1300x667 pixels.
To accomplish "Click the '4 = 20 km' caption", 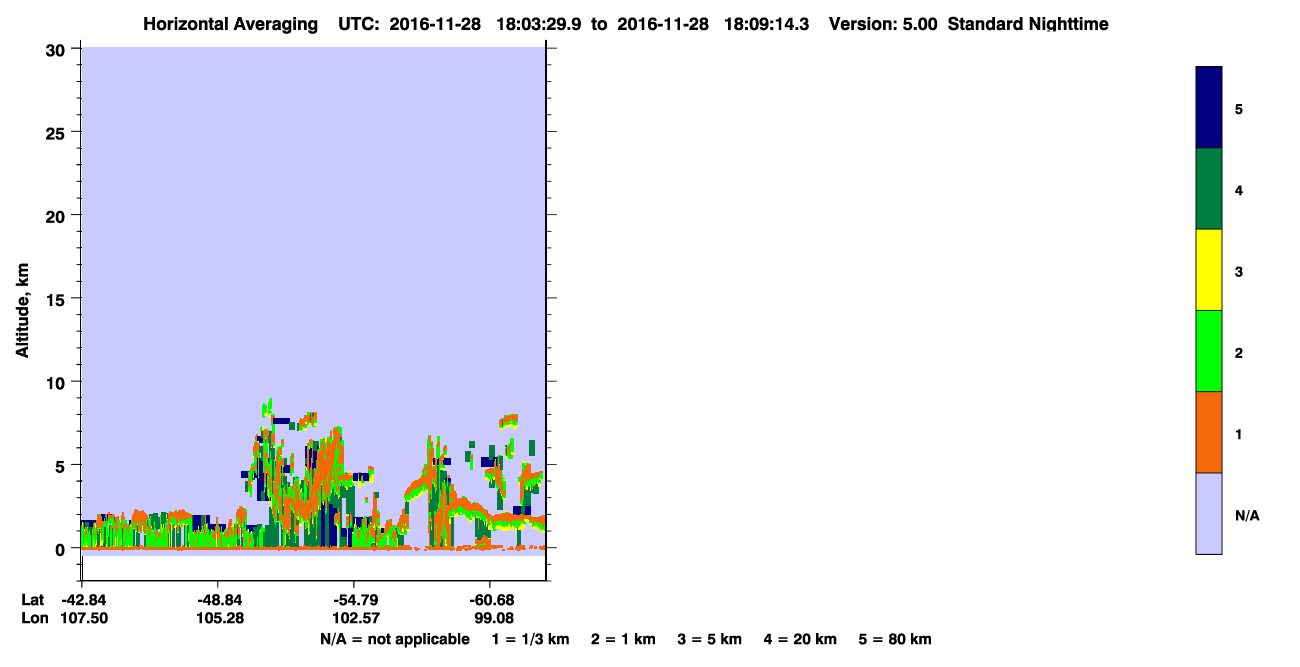I will pos(801,639).
